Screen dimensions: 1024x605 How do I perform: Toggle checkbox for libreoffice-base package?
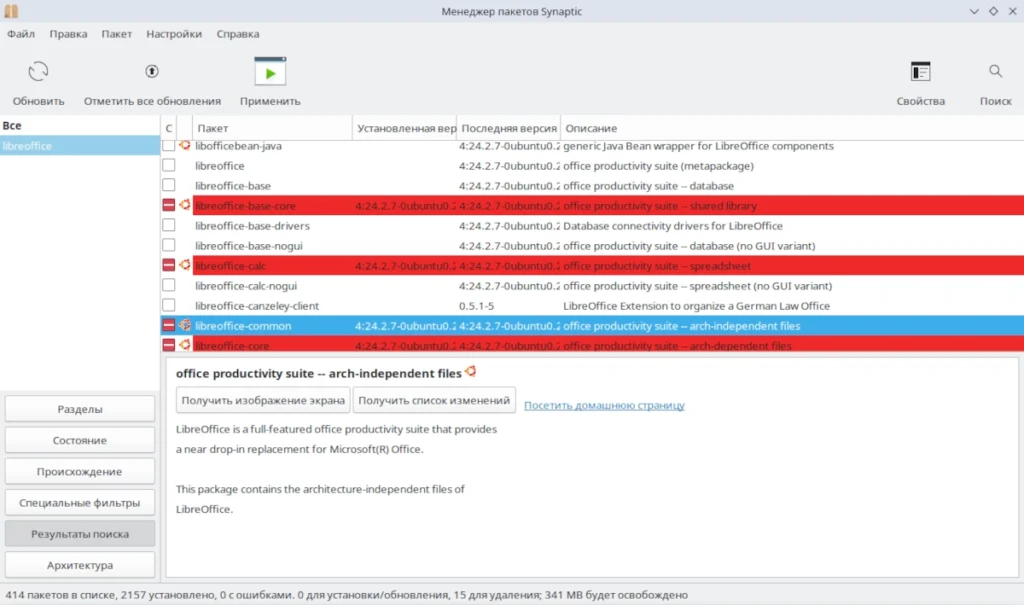(168, 185)
